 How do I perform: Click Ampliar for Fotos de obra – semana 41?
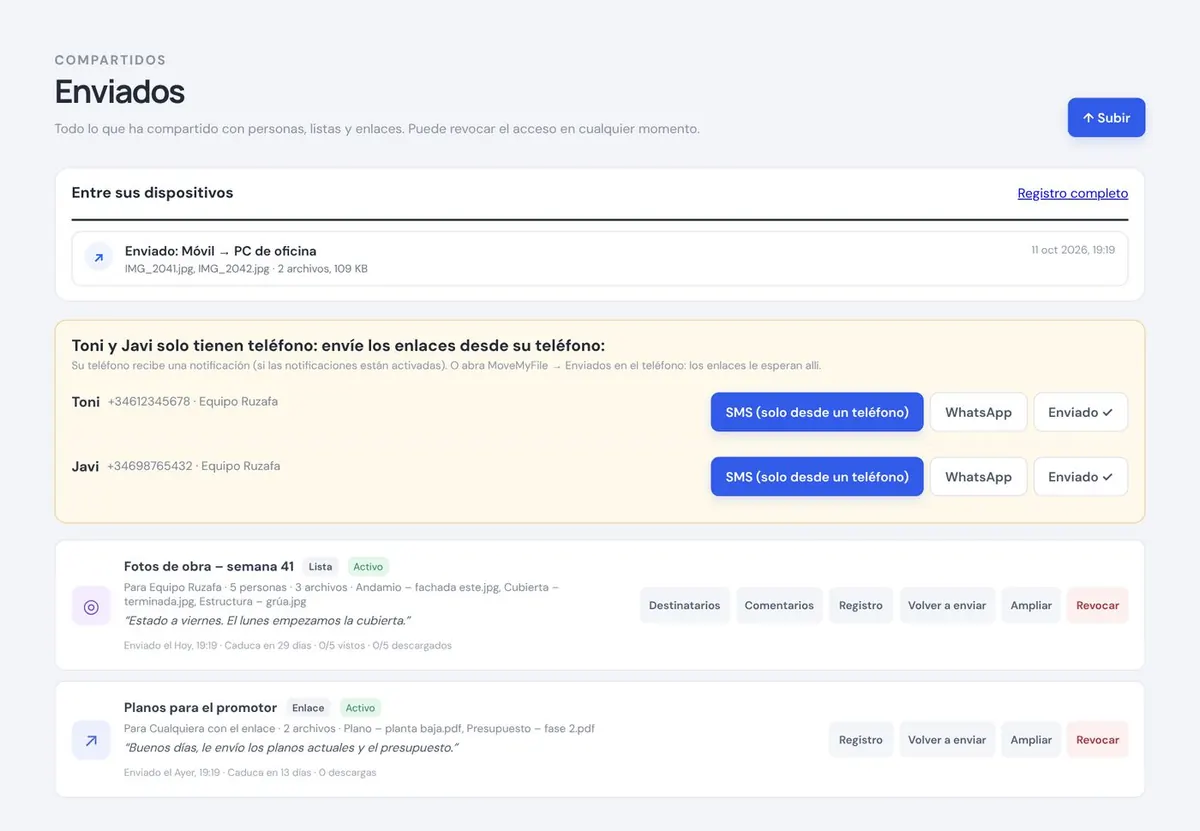(1031, 605)
